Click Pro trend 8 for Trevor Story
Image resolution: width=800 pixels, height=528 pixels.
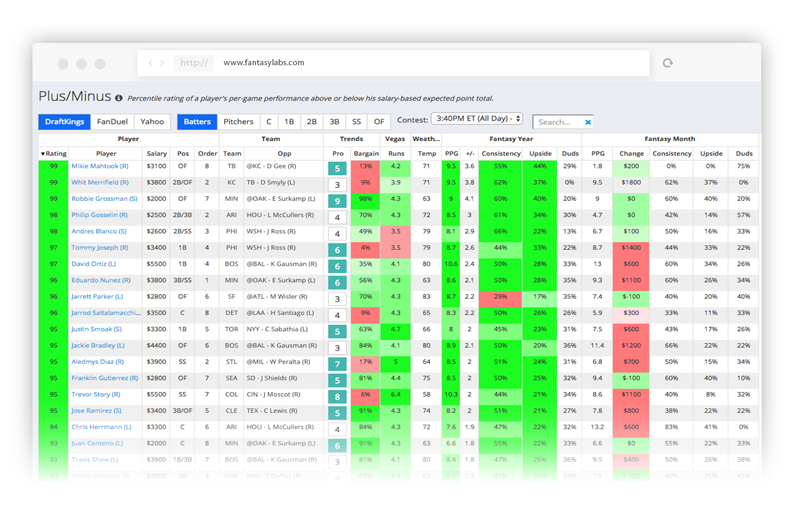pyautogui.click(x=337, y=397)
